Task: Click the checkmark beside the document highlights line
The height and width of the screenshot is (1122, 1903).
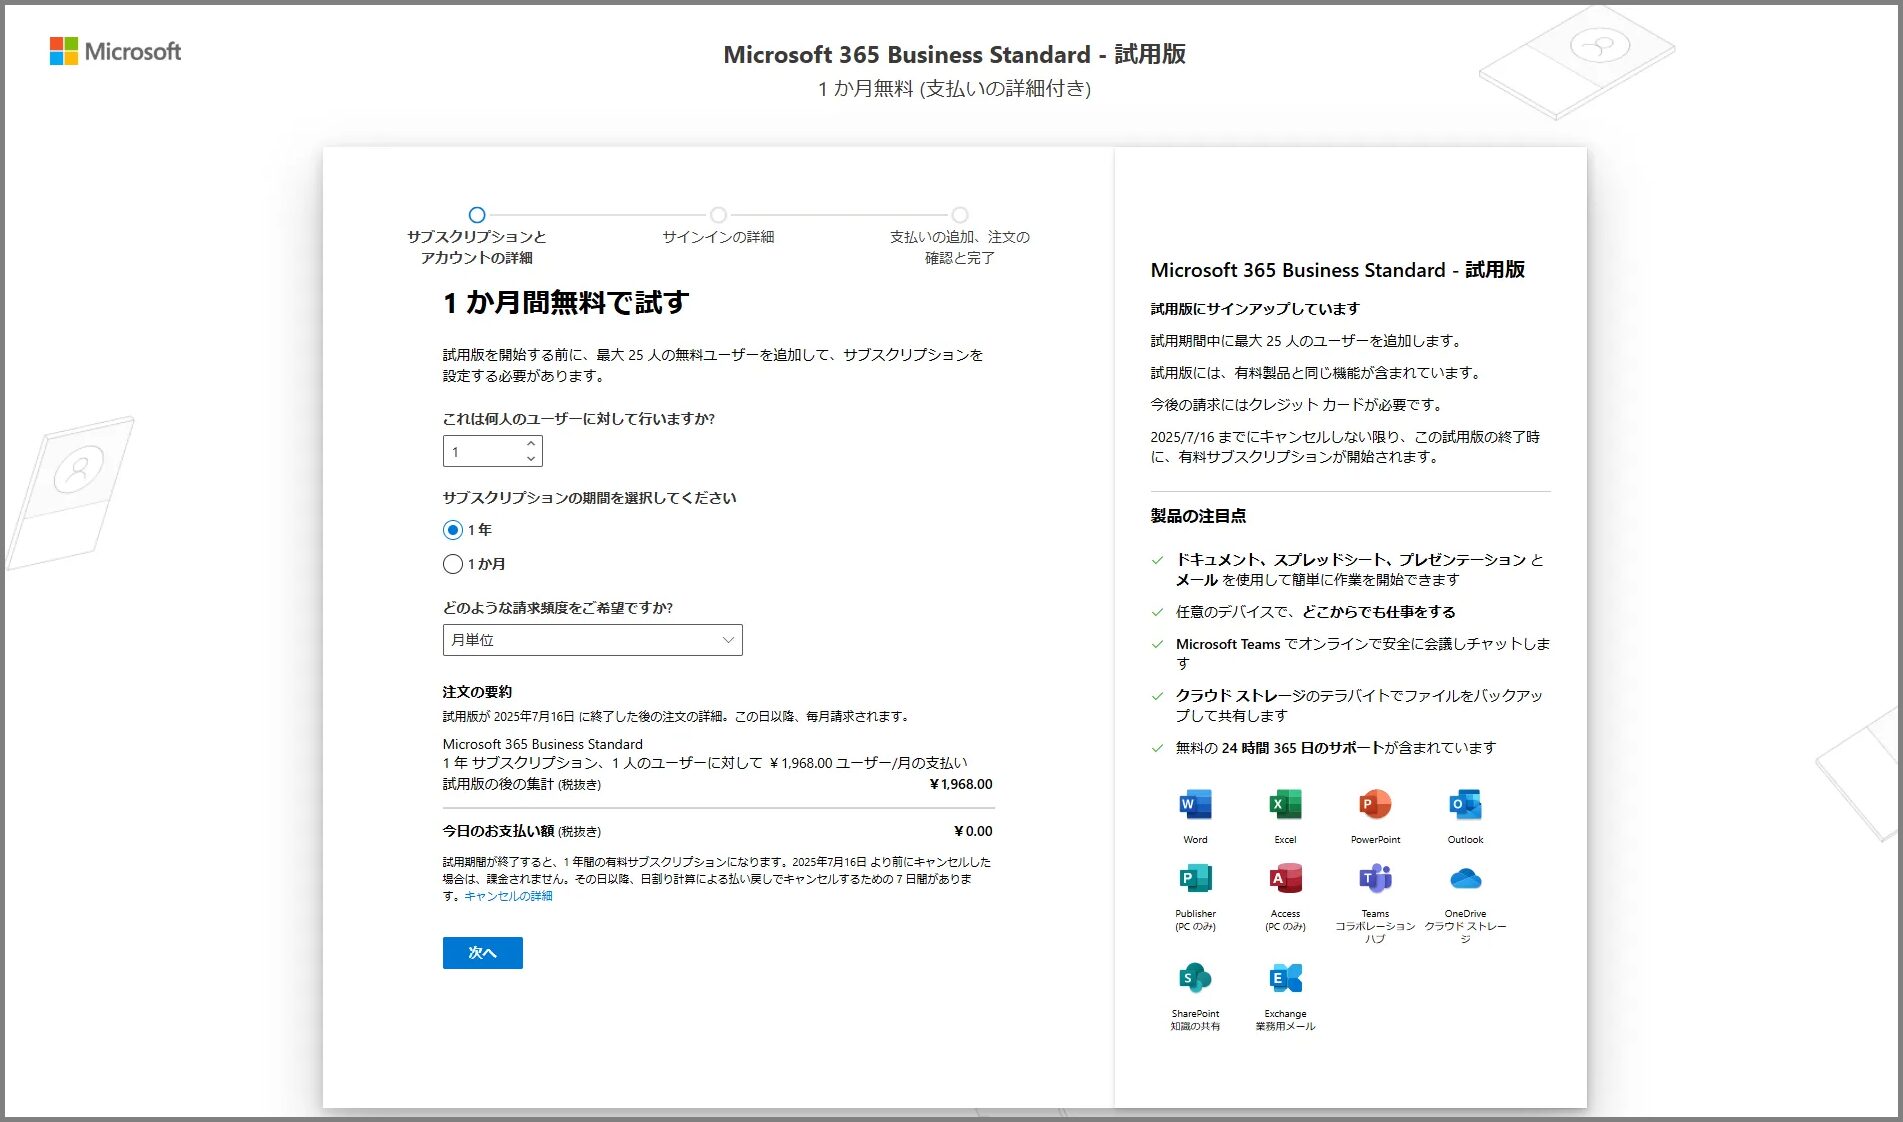Action: pos(1157,560)
